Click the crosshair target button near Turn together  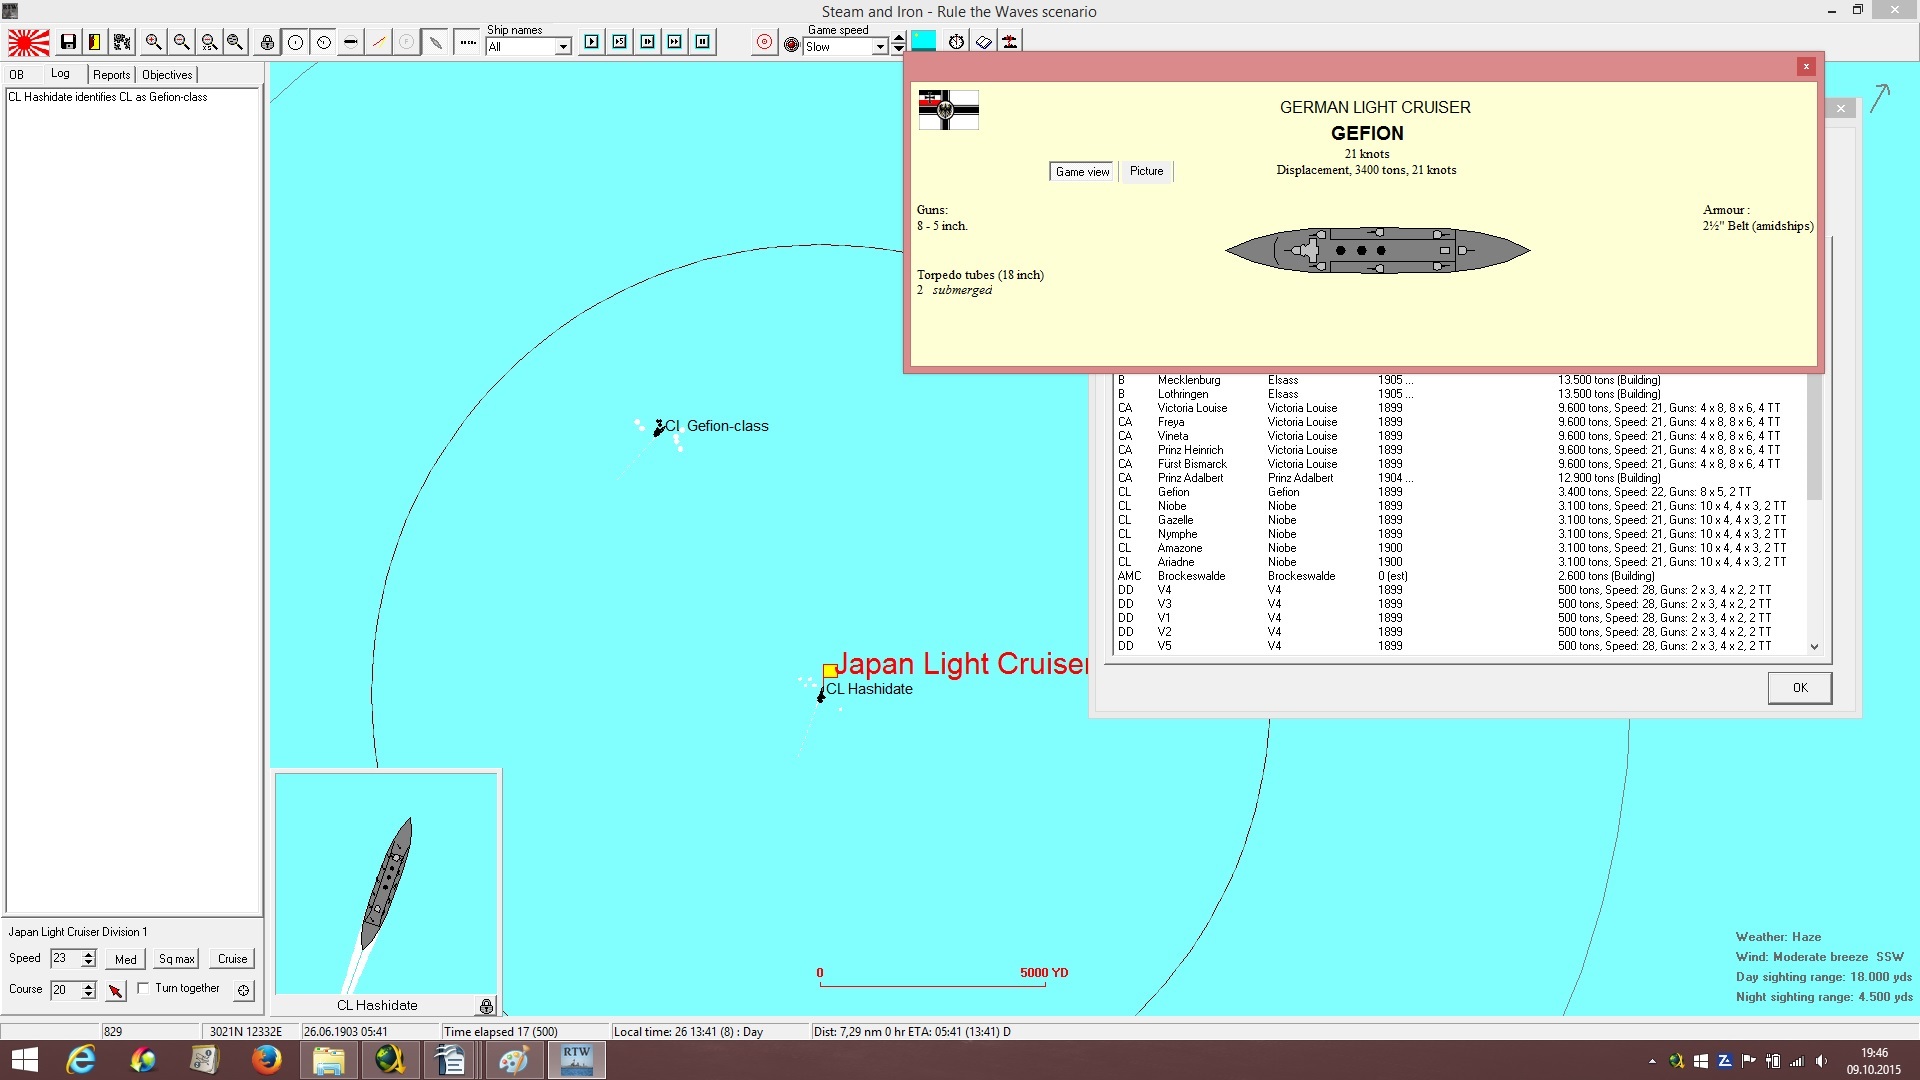[243, 990]
